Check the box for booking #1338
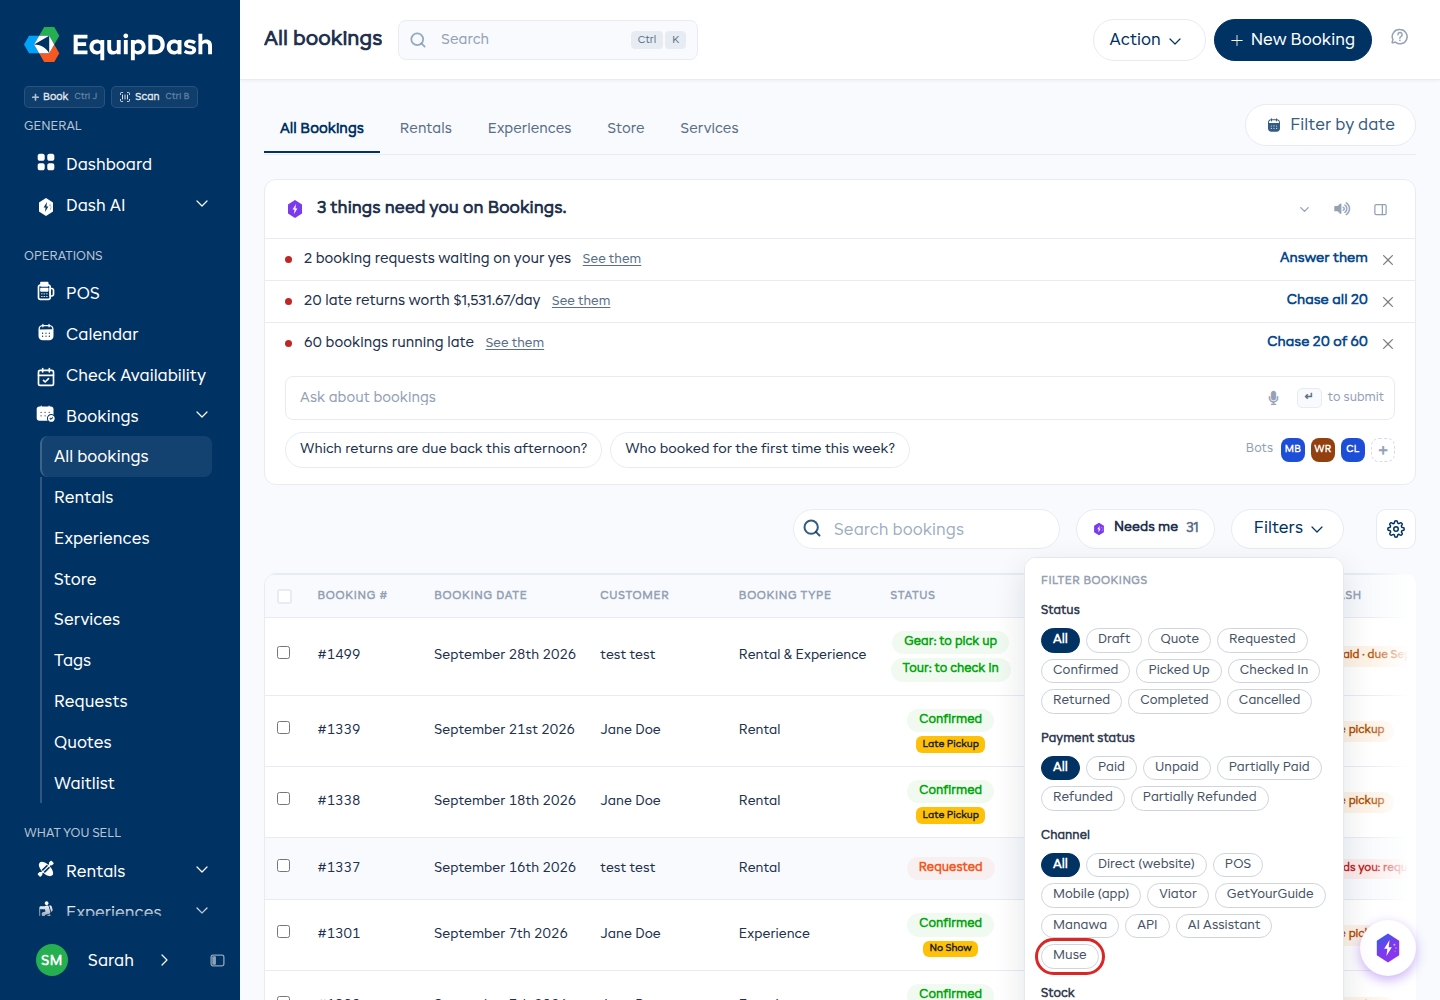1440x1000 pixels. [284, 798]
